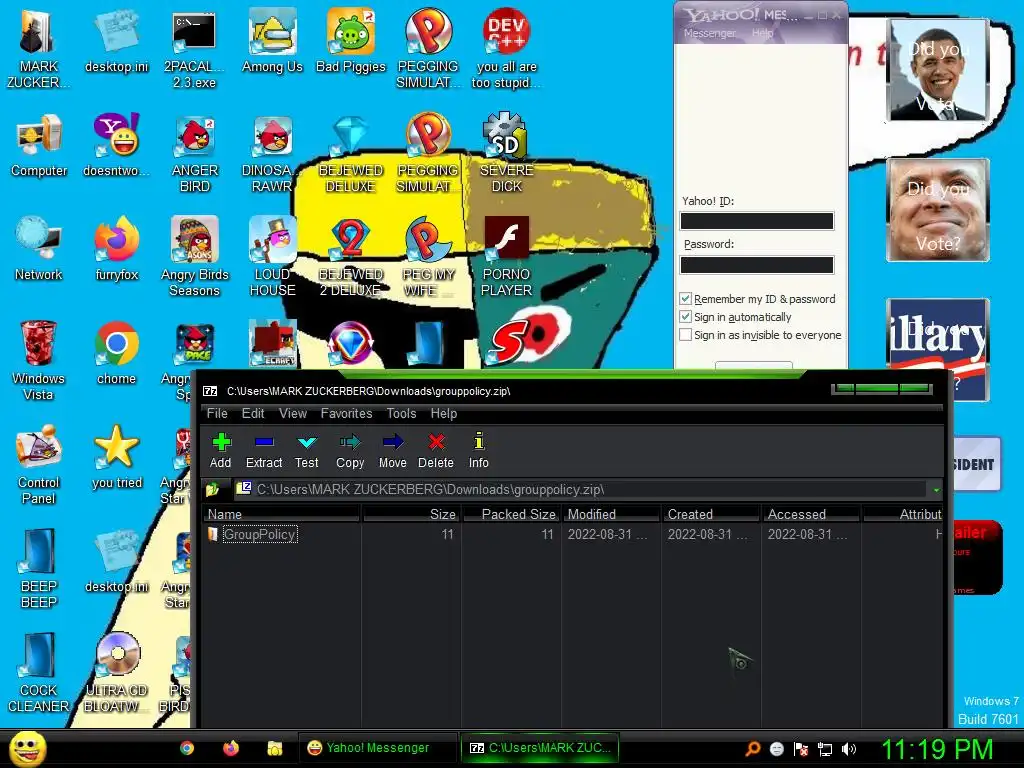Viewport: 1024px width, 768px height.
Task: Open the Network desktop icon
Action: [x=39, y=251]
